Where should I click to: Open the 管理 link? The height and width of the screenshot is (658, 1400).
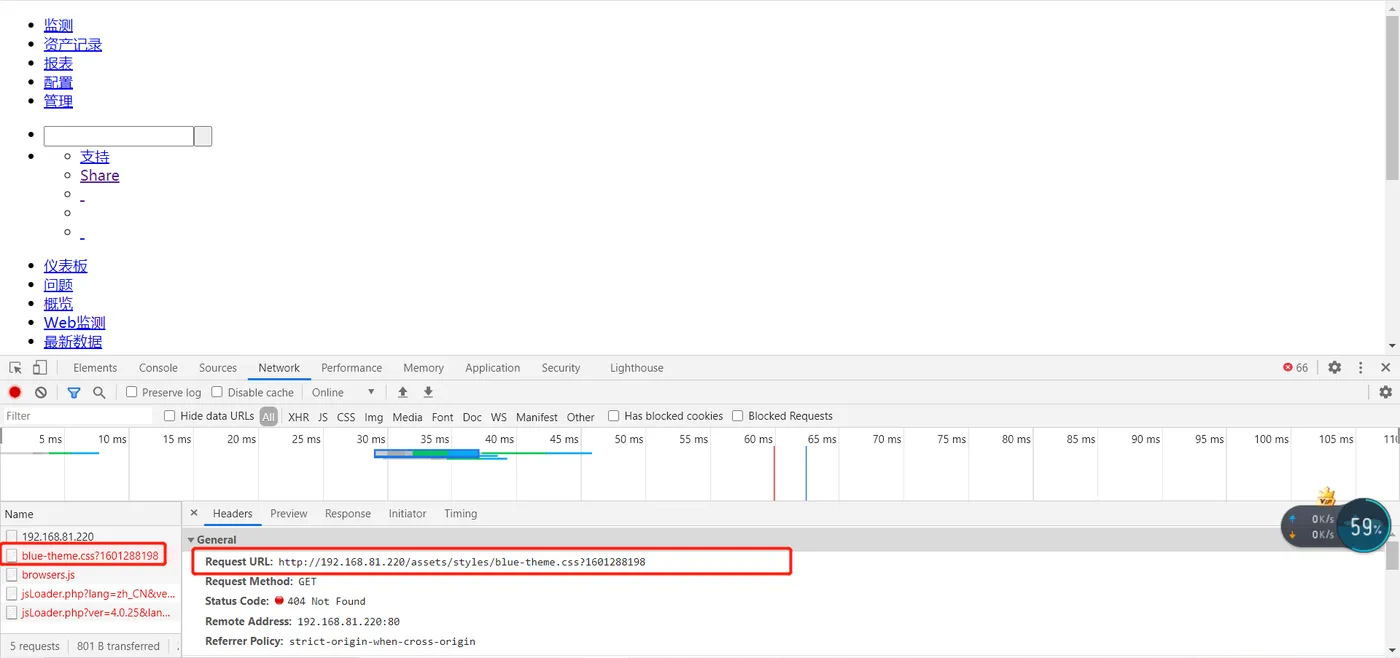click(x=58, y=101)
